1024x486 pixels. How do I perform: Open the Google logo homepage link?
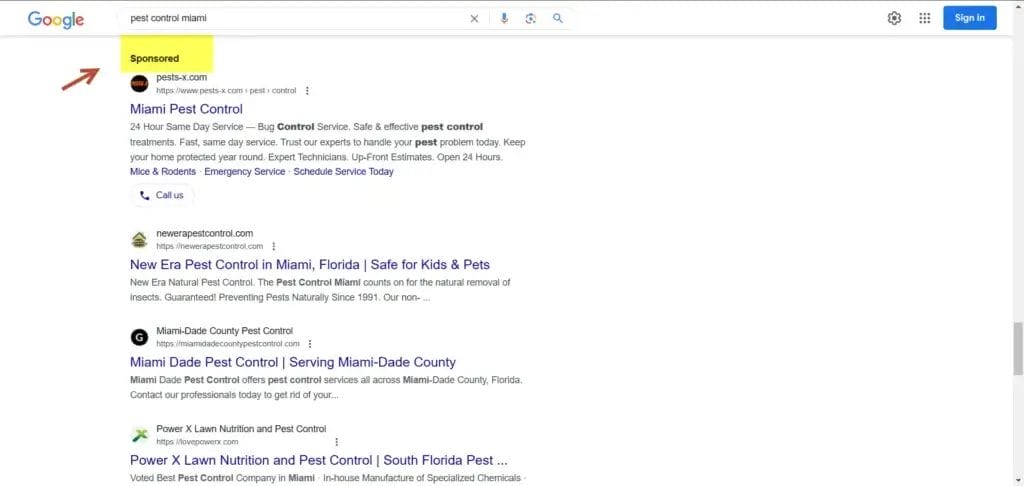(56, 19)
